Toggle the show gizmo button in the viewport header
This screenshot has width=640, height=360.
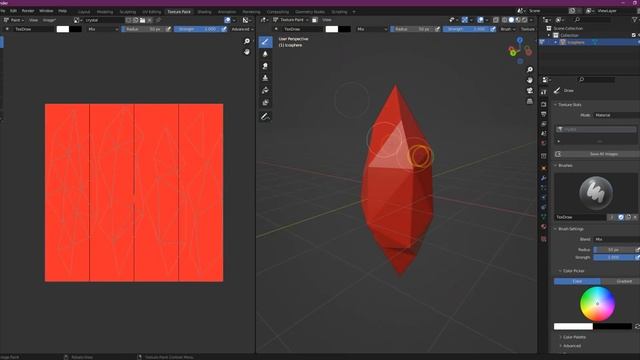464,20
